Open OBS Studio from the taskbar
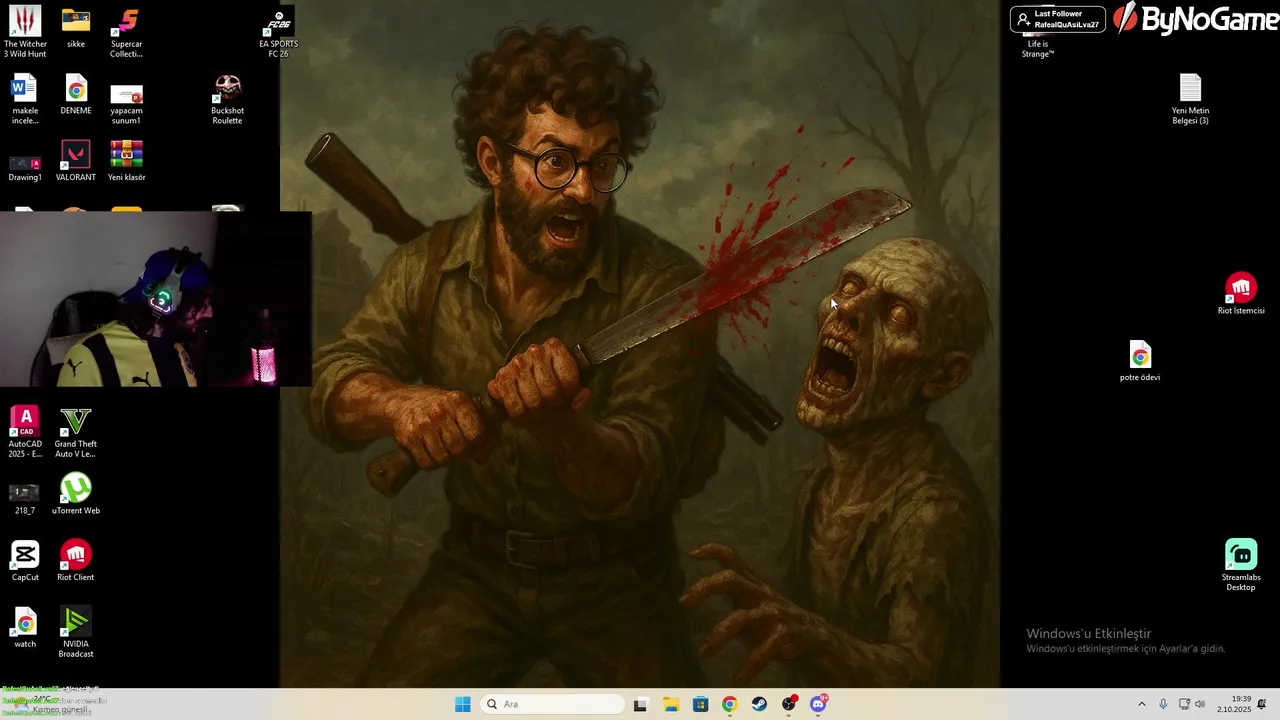The height and width of the screenshot is (720, 1280). 789,704
